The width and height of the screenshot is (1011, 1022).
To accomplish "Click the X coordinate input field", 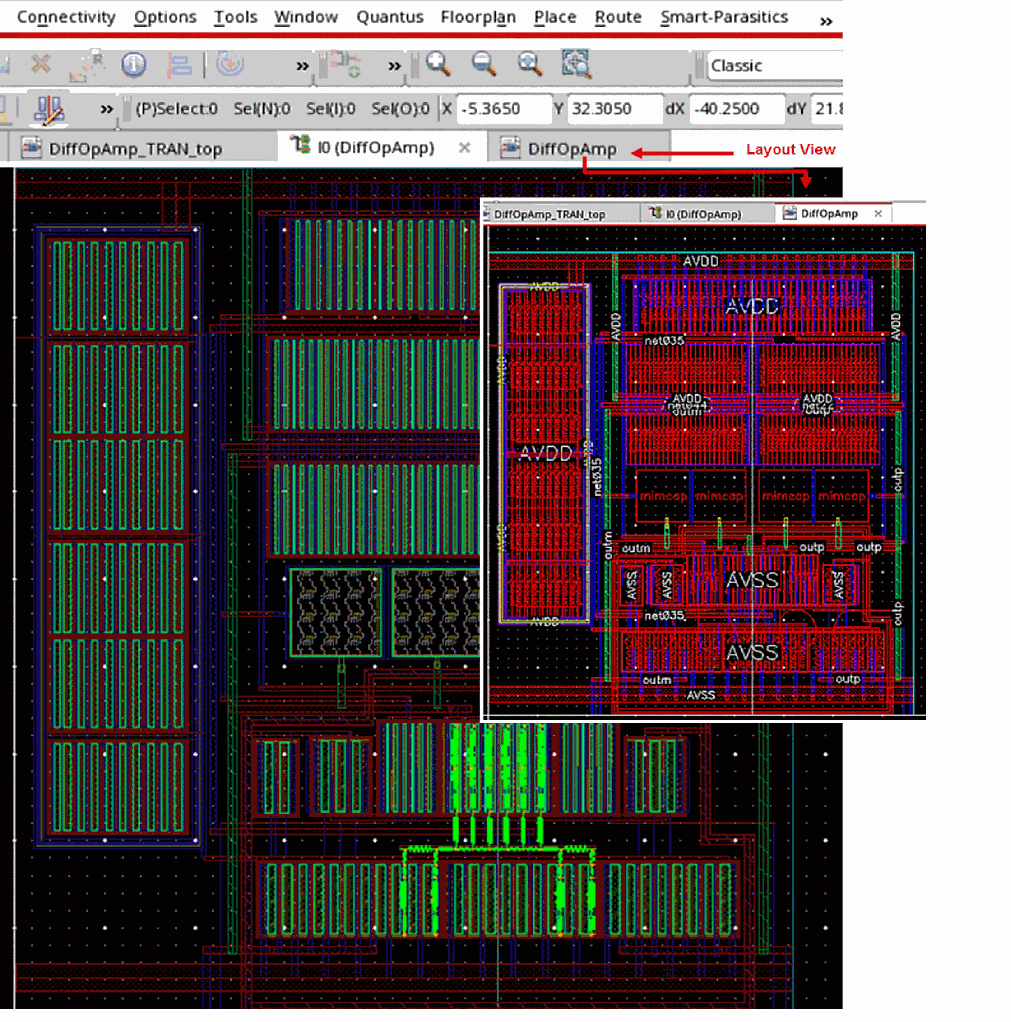I will (503, 109).
